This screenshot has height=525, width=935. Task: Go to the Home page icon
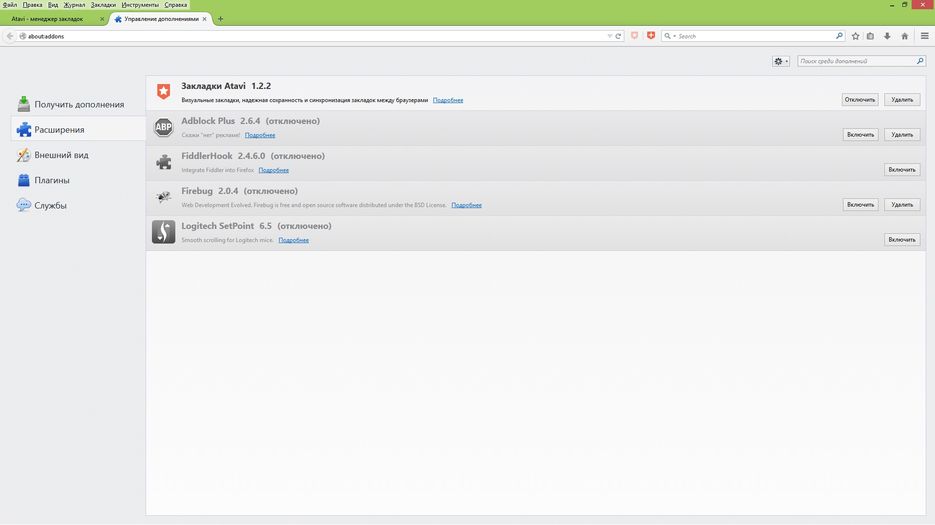coord(905,36)
